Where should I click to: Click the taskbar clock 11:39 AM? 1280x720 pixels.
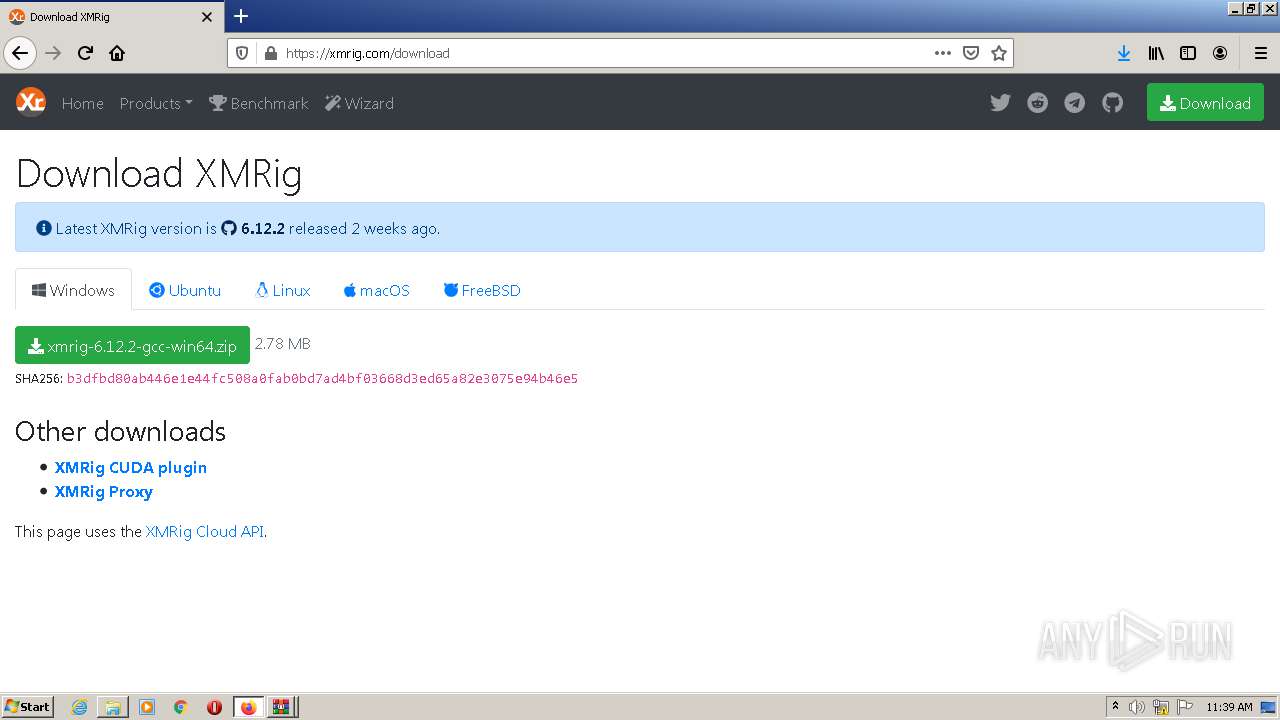[1229, 707]
